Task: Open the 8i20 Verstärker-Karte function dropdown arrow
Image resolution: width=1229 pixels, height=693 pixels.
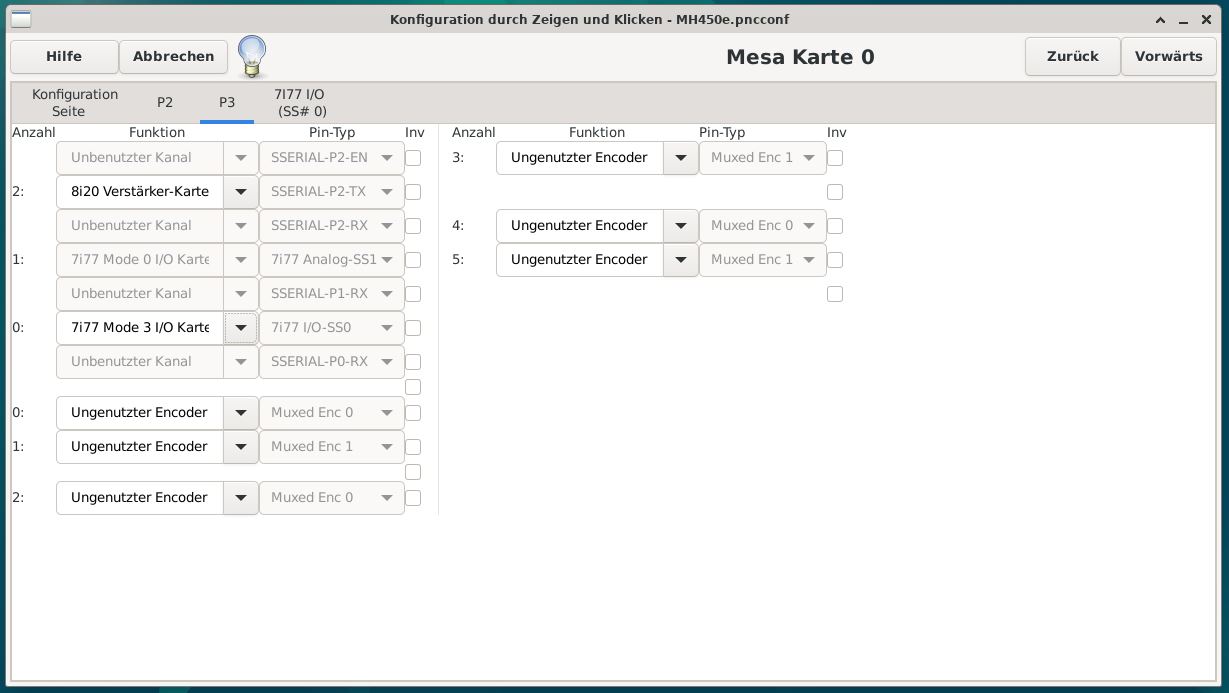Action: (241, 192)
